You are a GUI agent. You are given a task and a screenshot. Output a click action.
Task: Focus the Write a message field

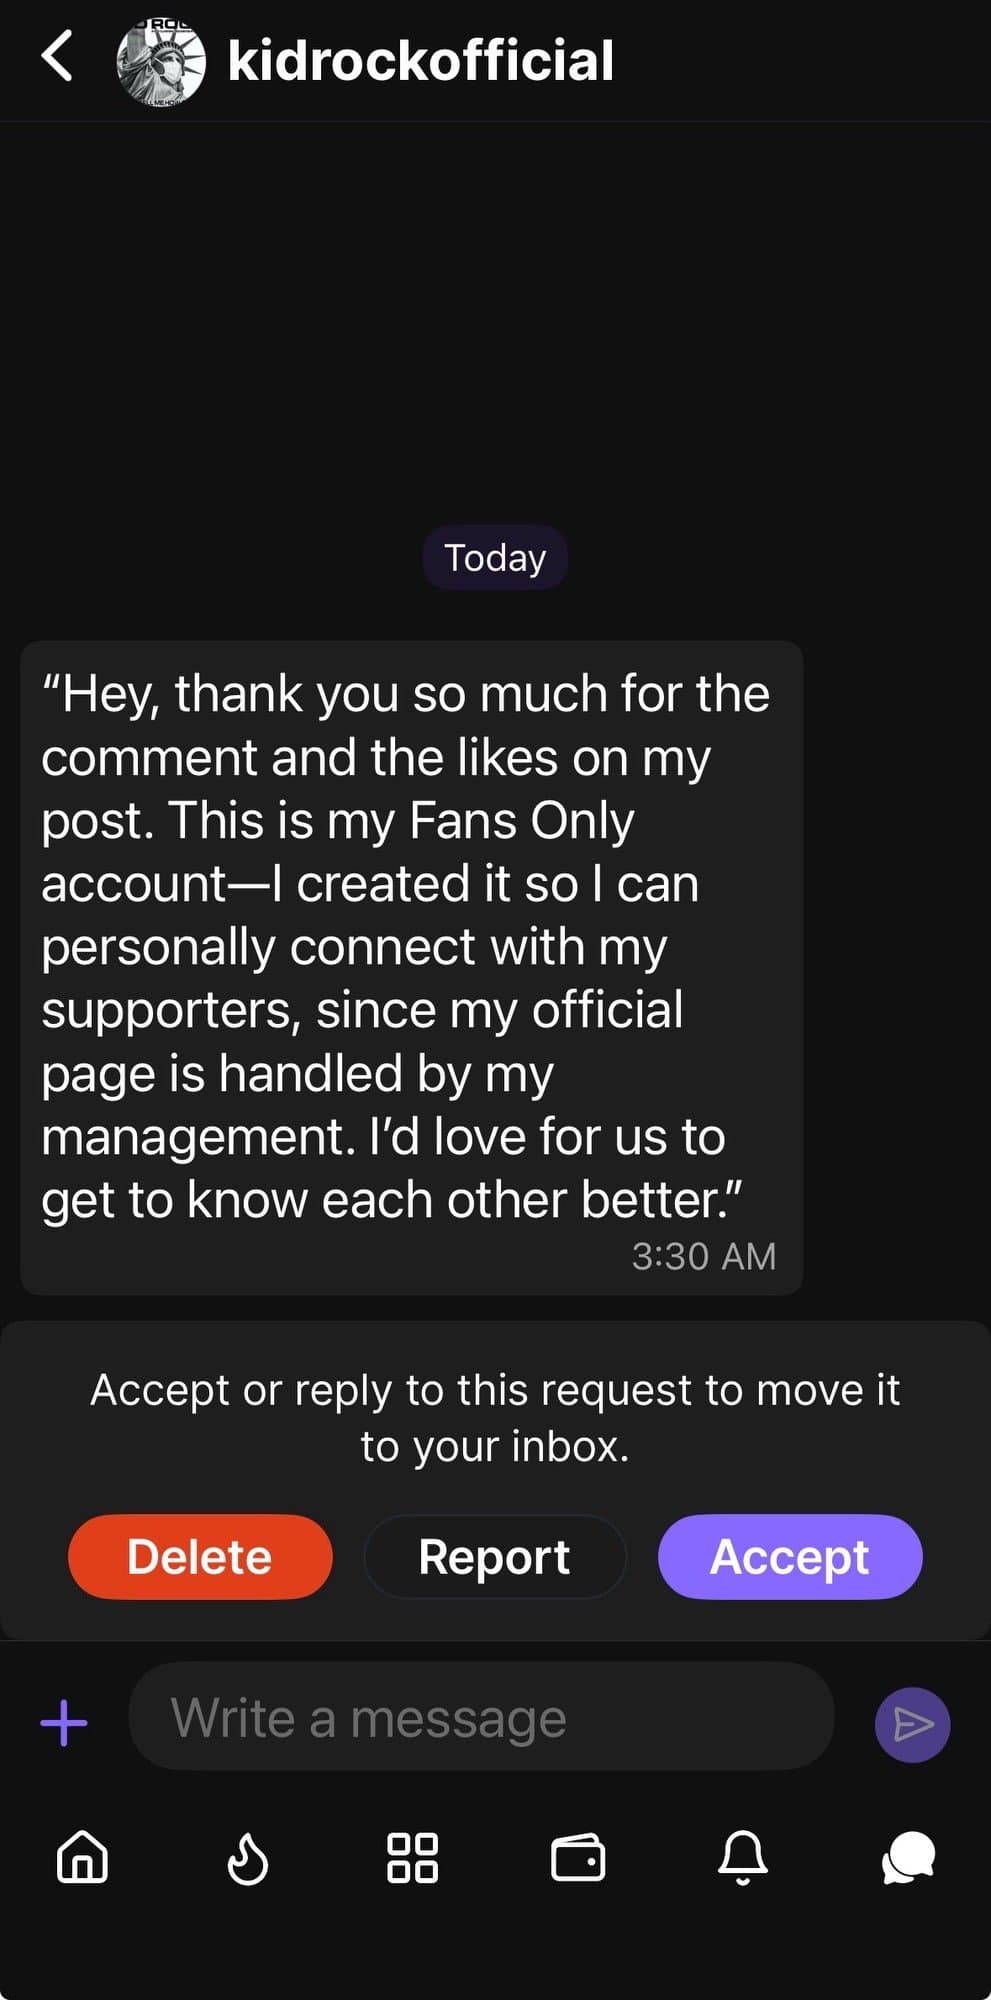480,1718
